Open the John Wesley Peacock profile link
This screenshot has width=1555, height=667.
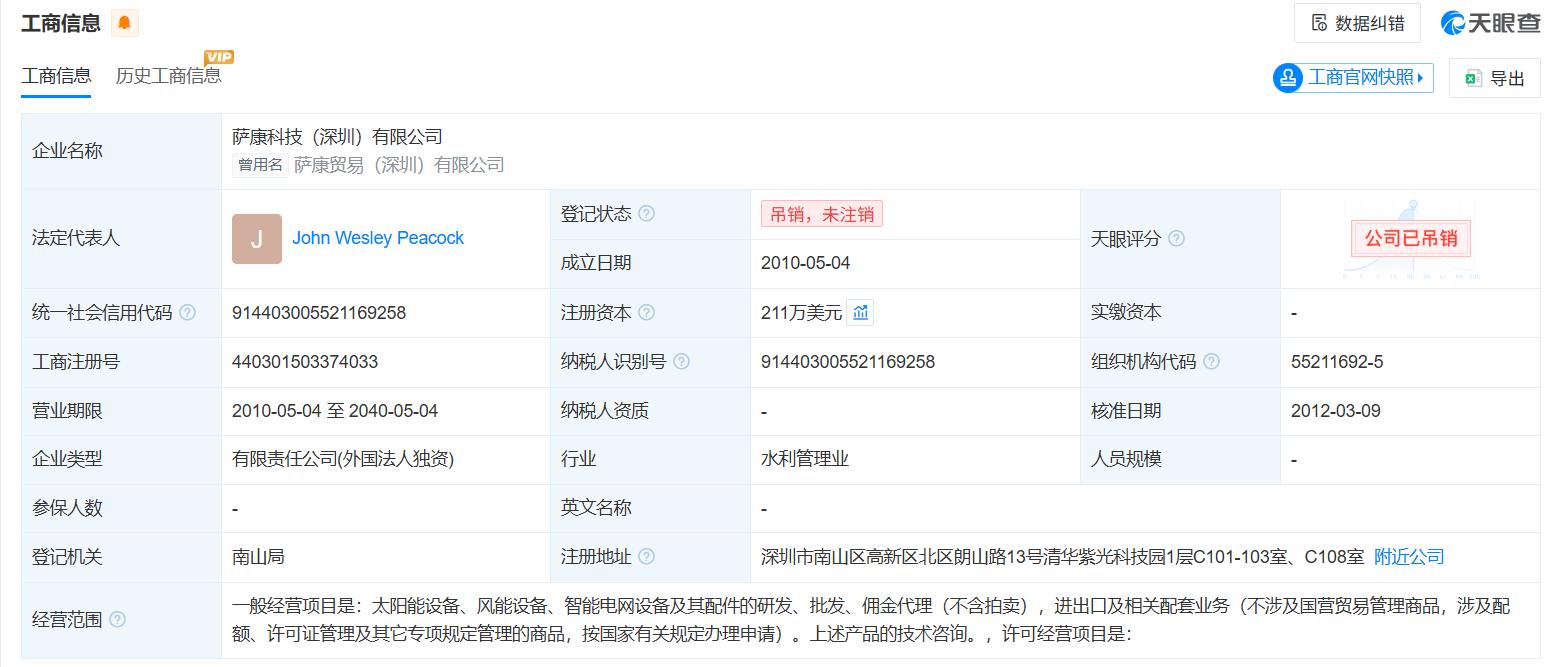coord(377,238)
